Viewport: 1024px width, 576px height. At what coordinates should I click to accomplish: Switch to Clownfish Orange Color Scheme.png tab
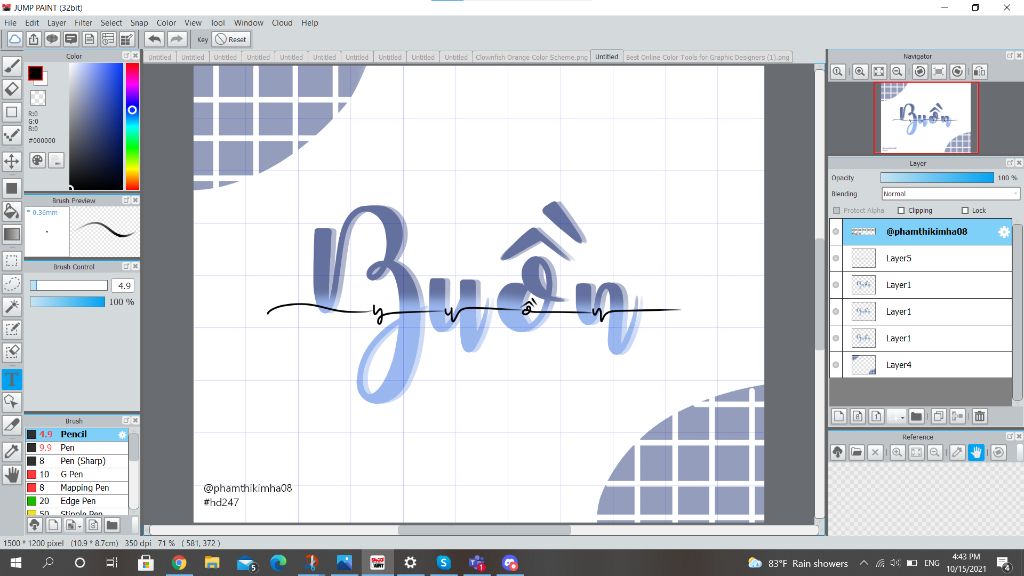pos(532,57)
